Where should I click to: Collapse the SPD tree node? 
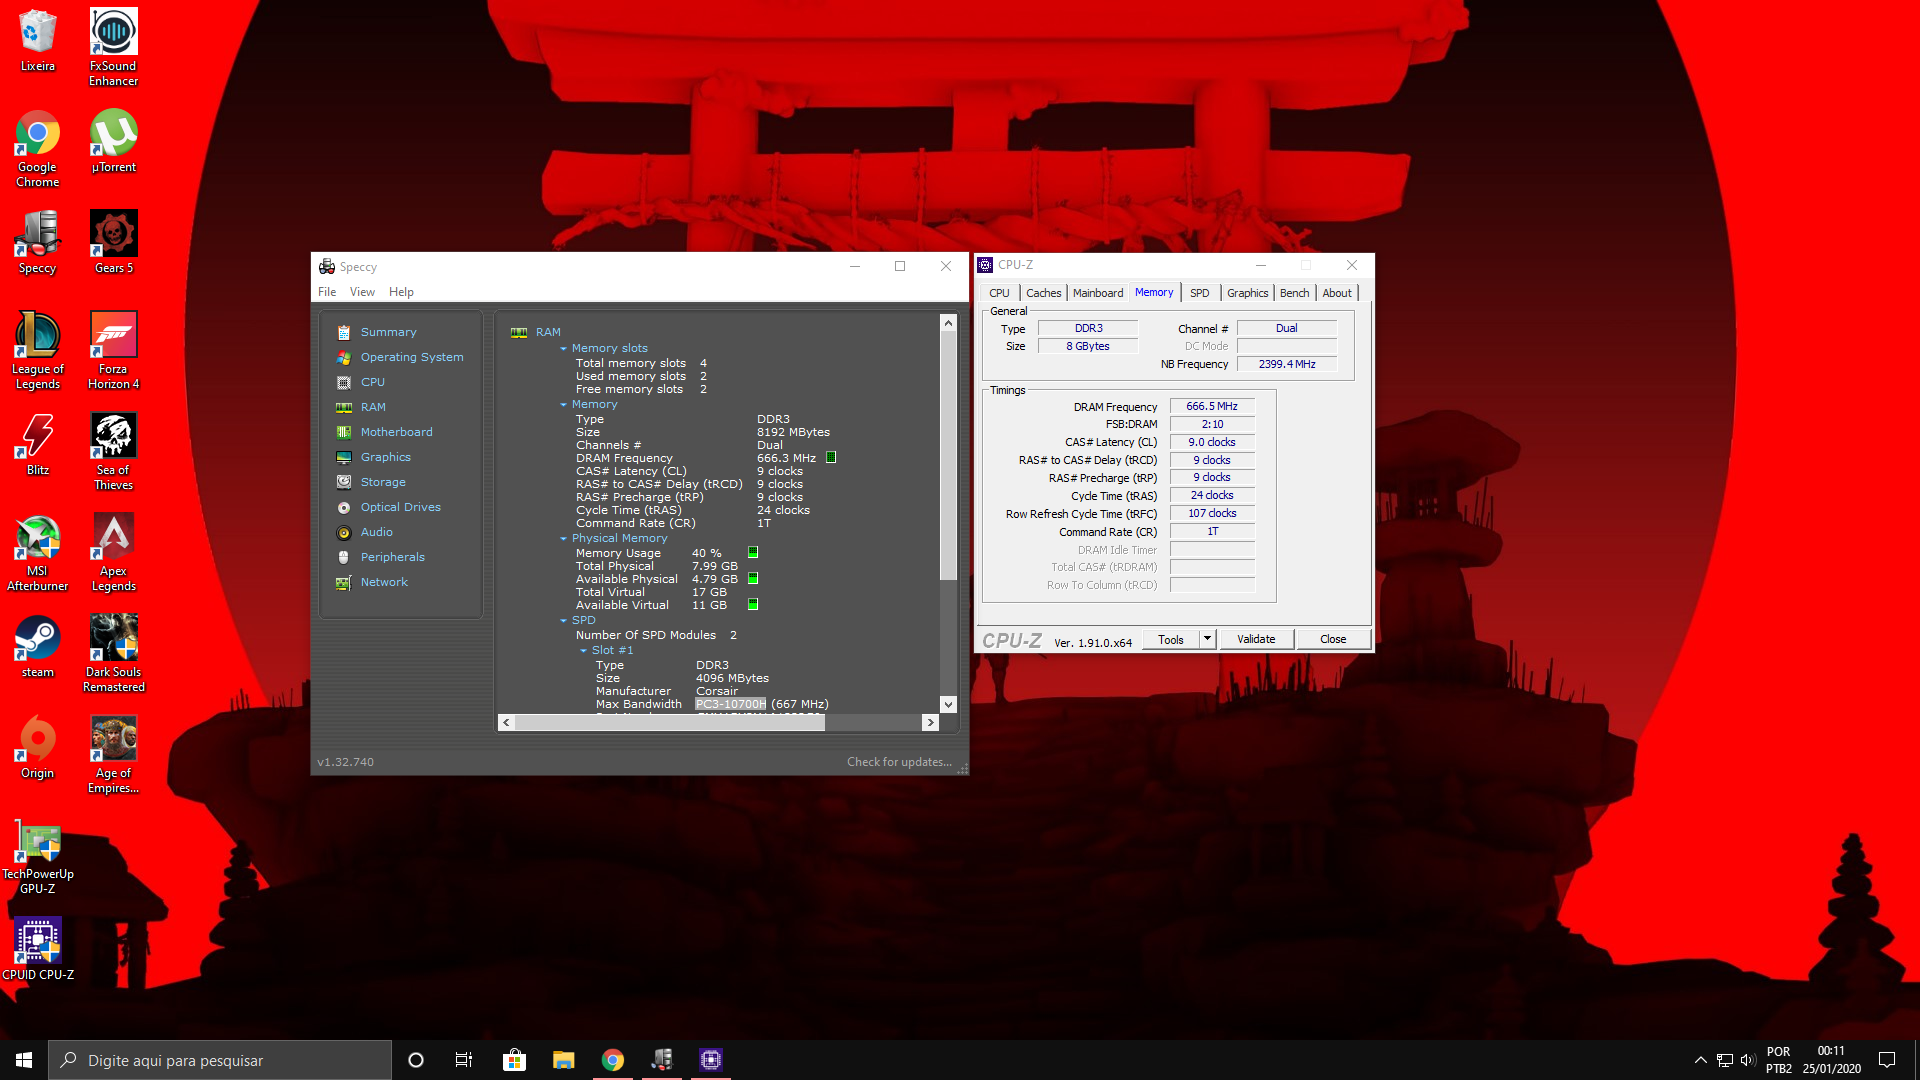tap(563, 621)
